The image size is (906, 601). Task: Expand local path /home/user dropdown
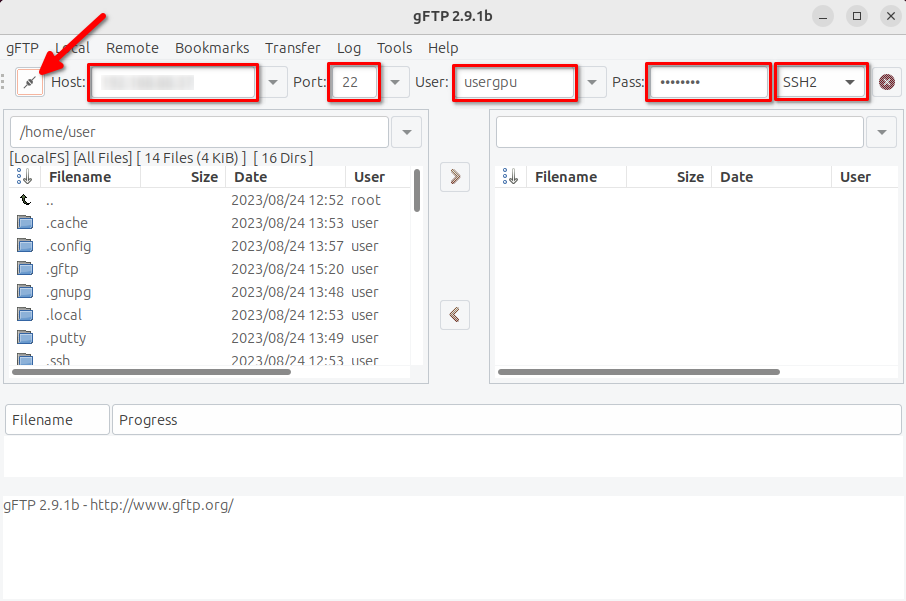[407, 132]
